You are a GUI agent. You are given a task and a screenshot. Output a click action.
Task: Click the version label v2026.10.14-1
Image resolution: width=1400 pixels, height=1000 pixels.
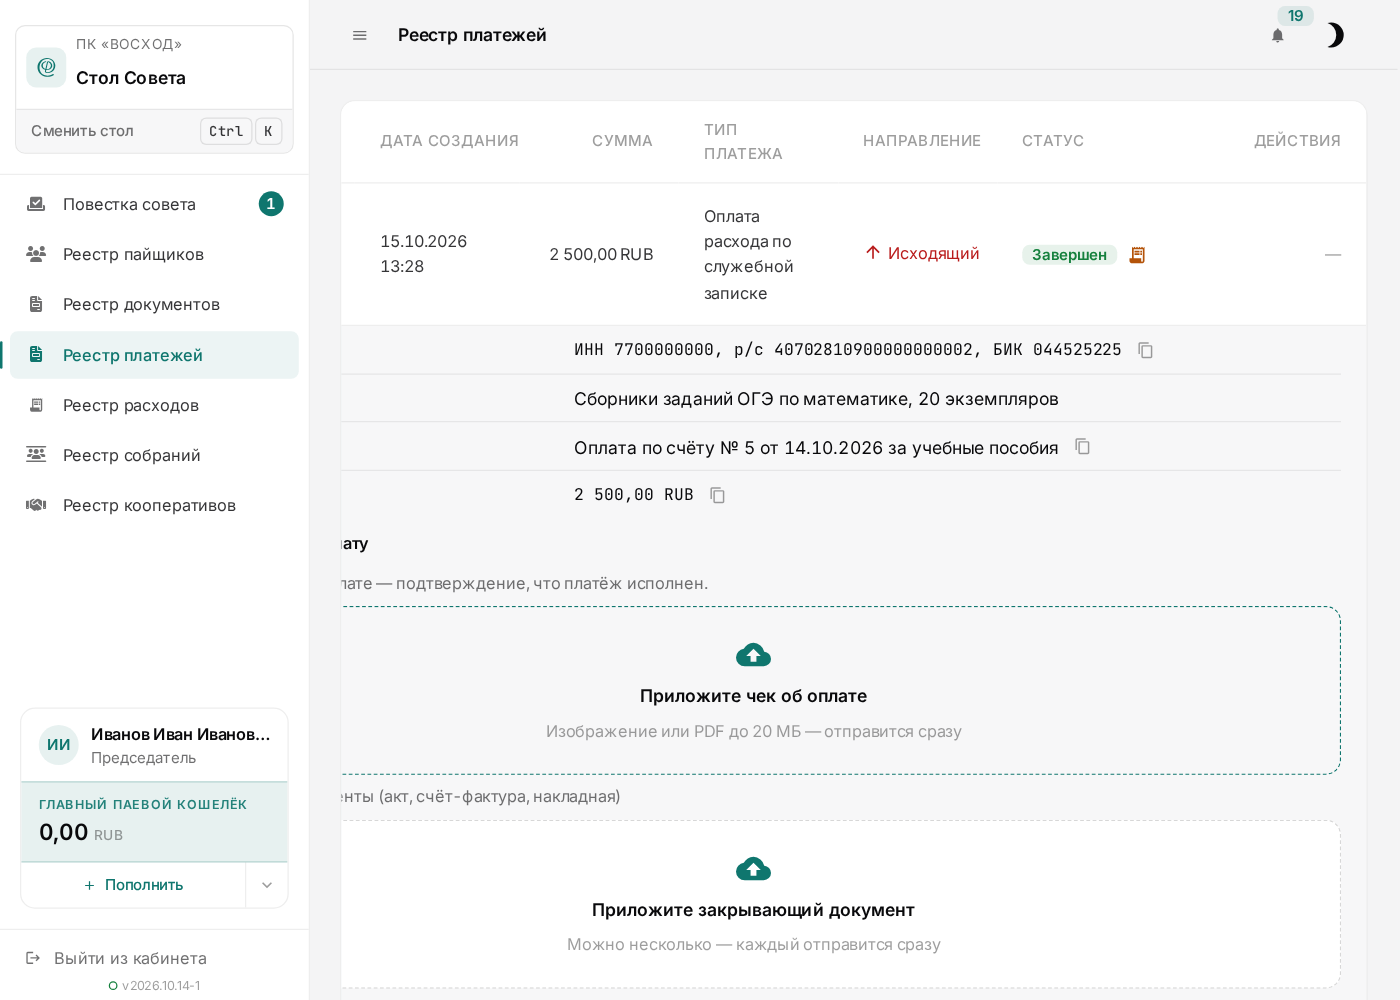pos(161,986)
